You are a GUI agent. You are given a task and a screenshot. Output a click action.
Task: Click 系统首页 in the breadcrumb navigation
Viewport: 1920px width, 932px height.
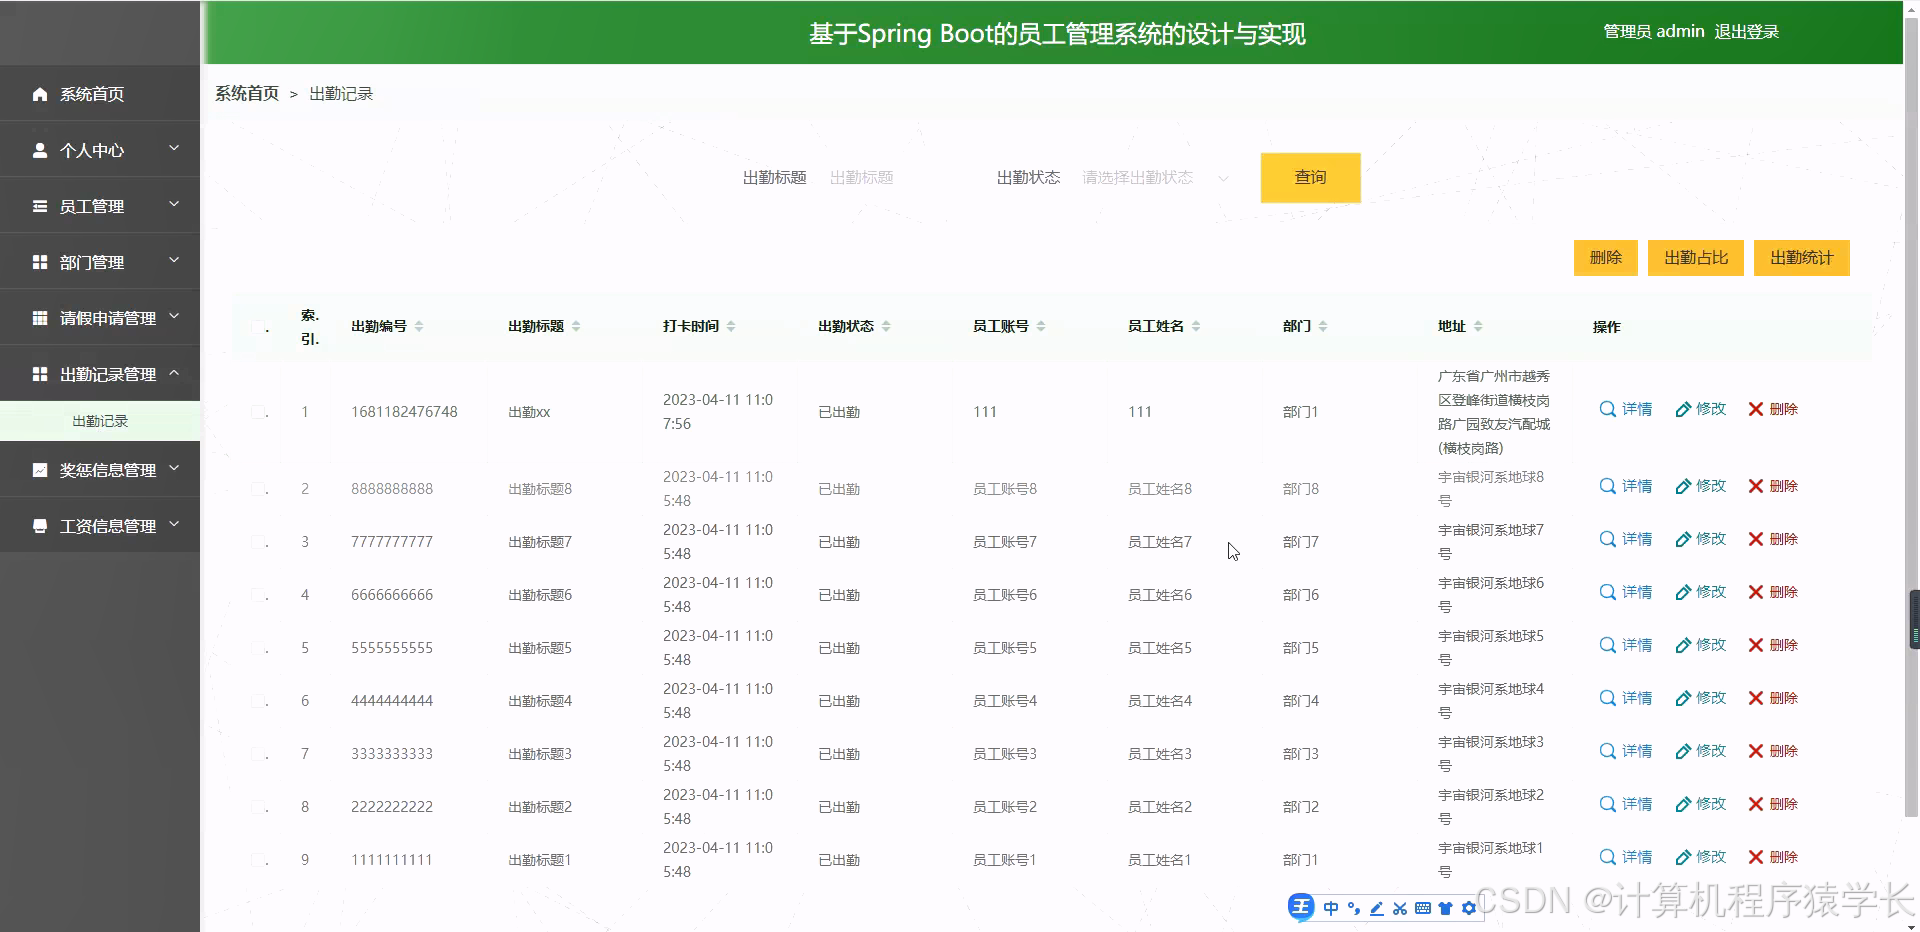(x=246, y=93)
